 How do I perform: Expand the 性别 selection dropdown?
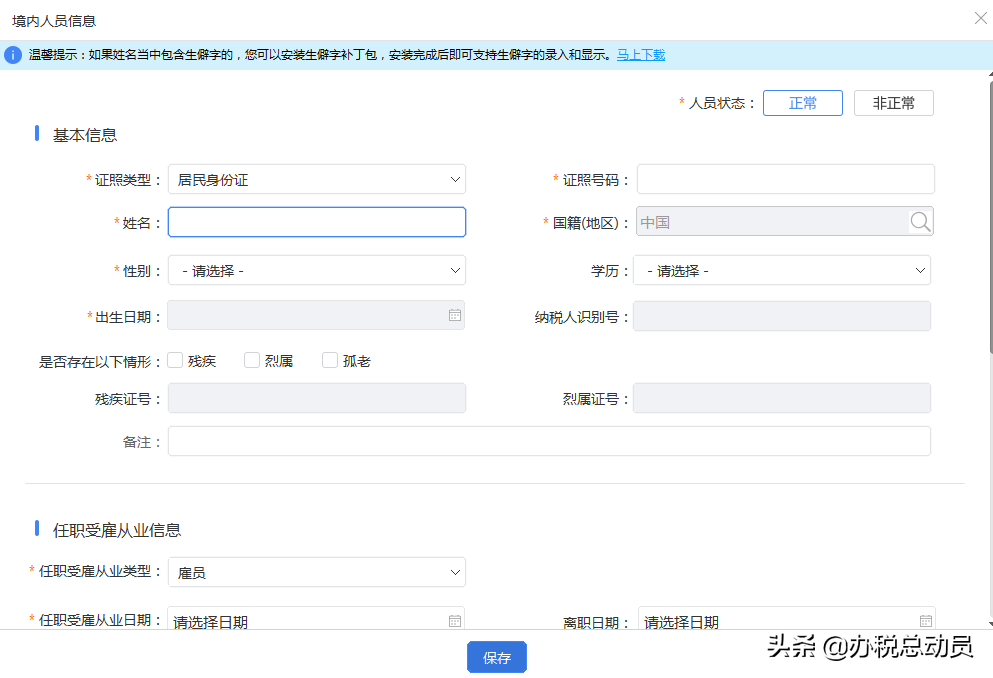455,269
